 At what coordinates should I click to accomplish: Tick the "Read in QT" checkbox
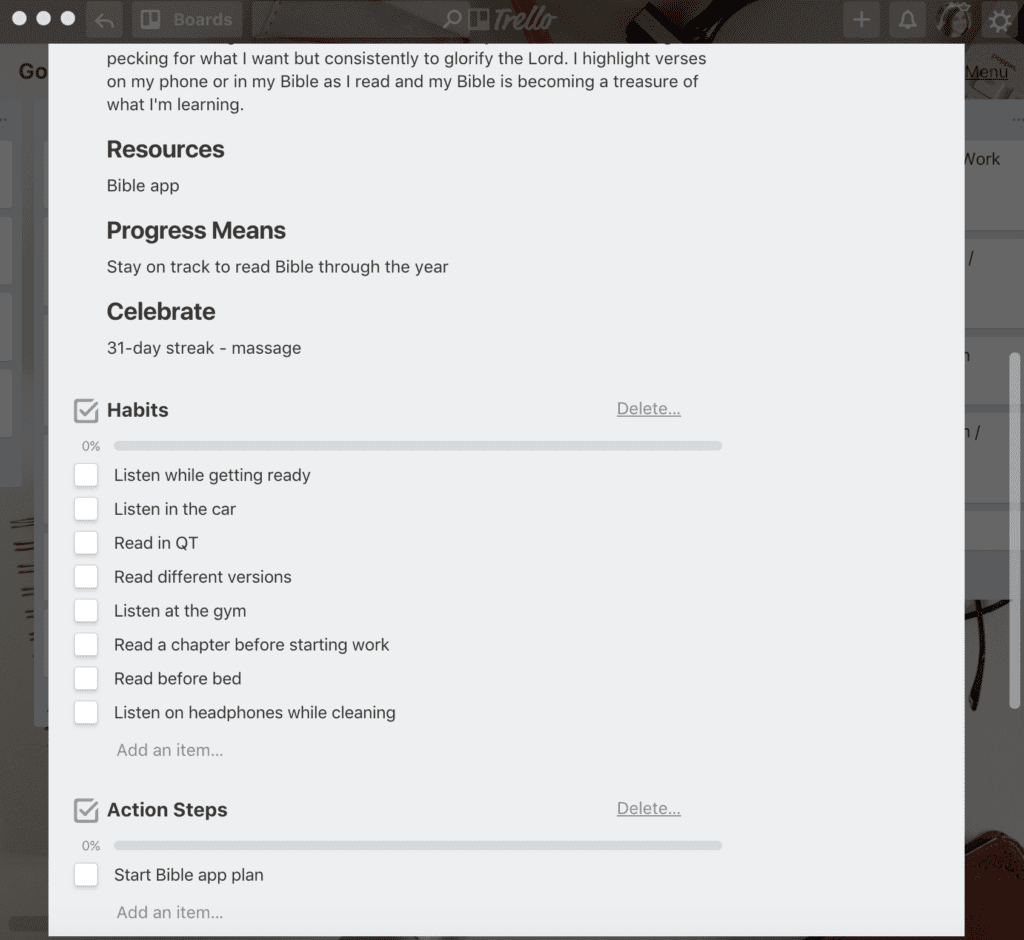[86, 543]
